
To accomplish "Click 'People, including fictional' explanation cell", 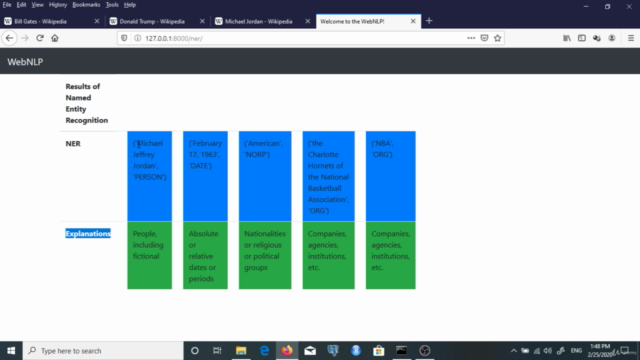I will (x=149, y=256).
